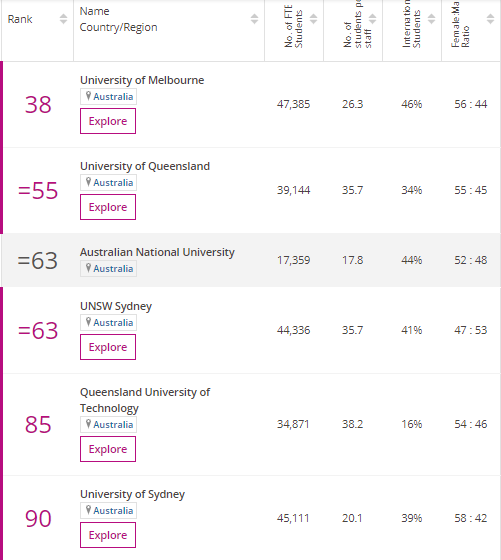The image size is (501, 560).
Task: Click location pin in Australian National University row
Action: [x=88, y=268]
